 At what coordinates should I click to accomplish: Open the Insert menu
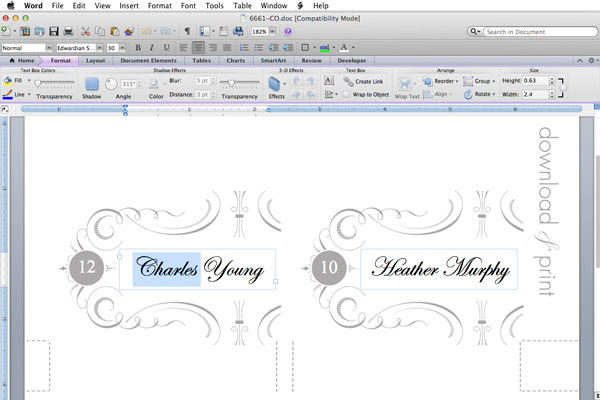point(129,6)
